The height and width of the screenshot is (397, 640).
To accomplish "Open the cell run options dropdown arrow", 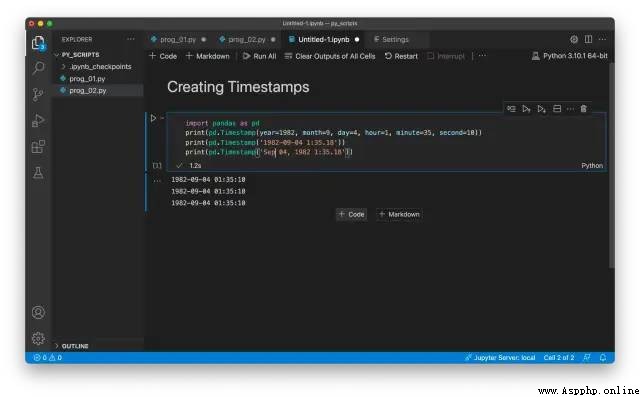I will 162,118.
